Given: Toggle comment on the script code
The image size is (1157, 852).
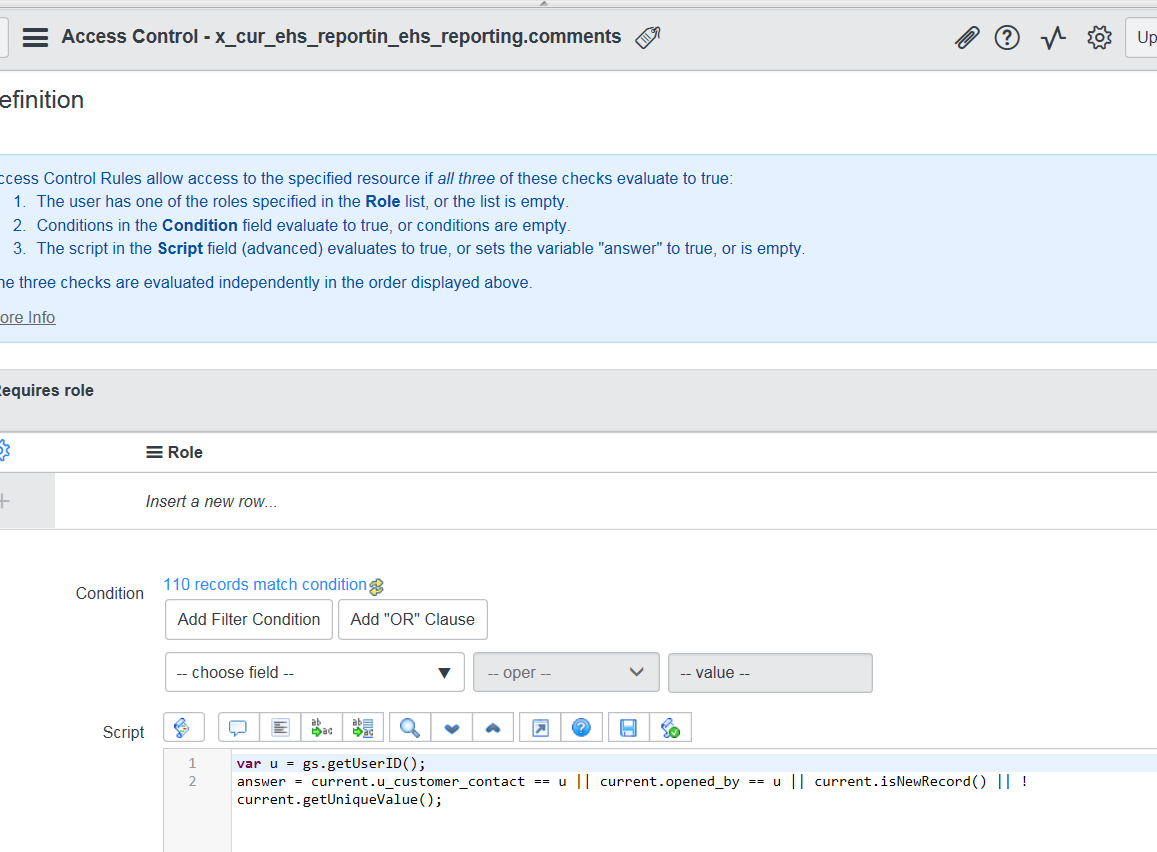Looking at the screenshot, I should (237, 727).
